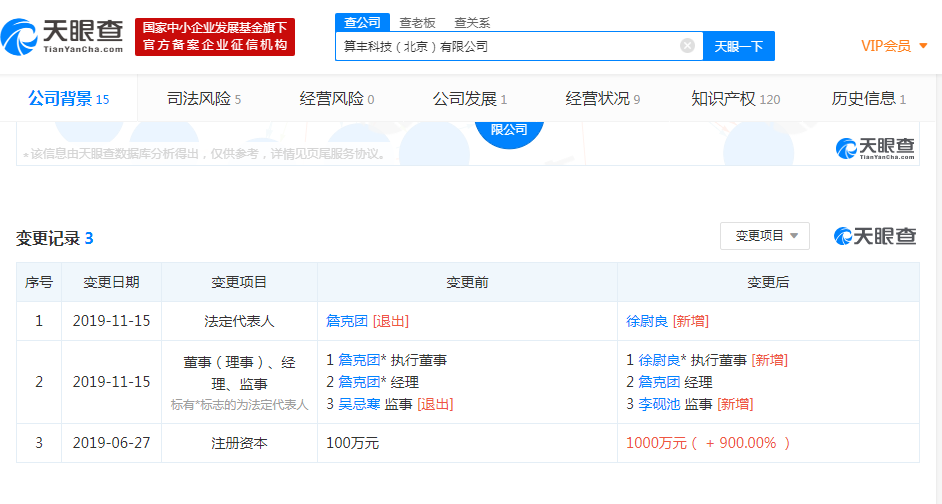Image resolution: width=942 pixels, height=504 pixels.
Task: Click the 变更后 column header
Action: pos(768,282)
